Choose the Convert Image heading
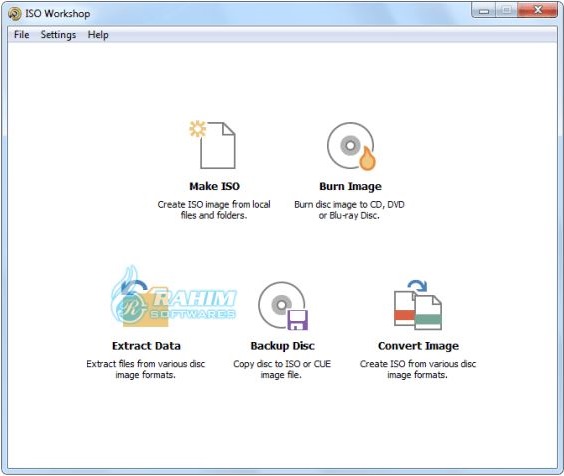This screenshot has height=476, width=564. 418,346
